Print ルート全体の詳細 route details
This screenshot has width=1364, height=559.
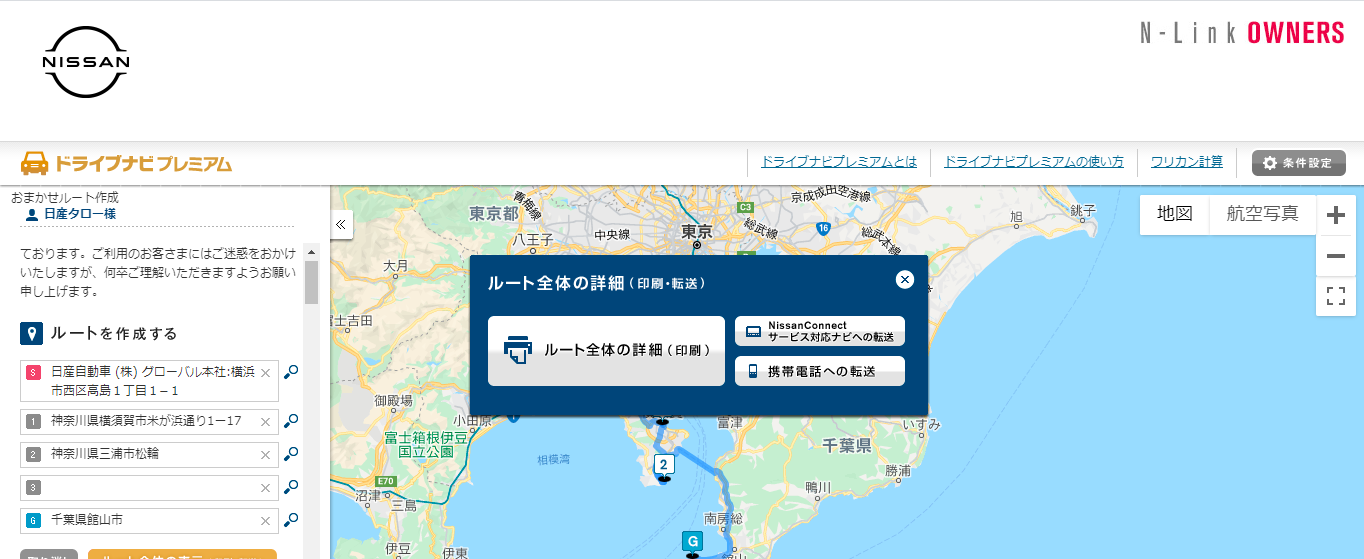[x=606, y=351]
